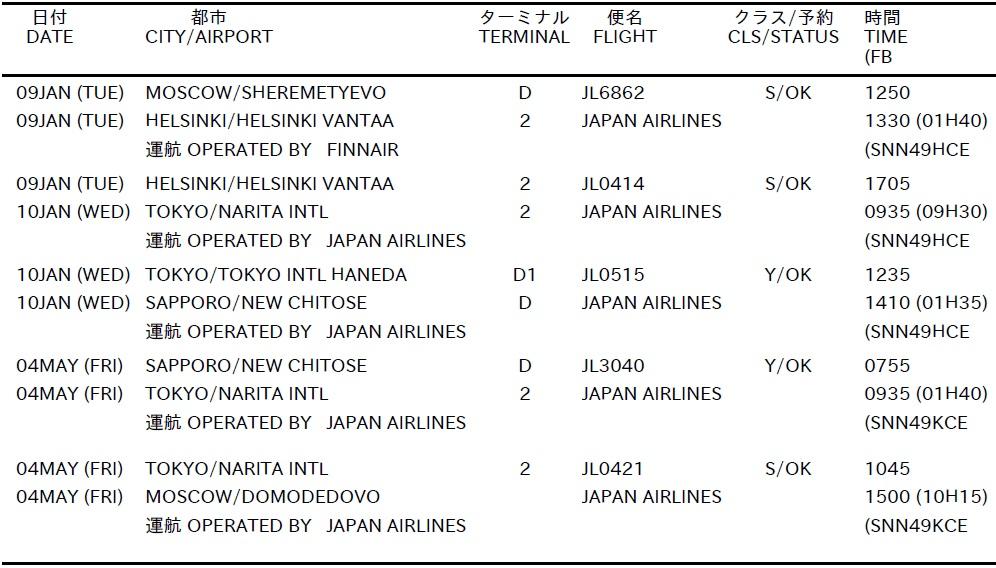Click MOSCOW/SHEREMETYEVO departure city
Image resolution: width=996 pixels, height=568 pixels.
coord(266,93)
